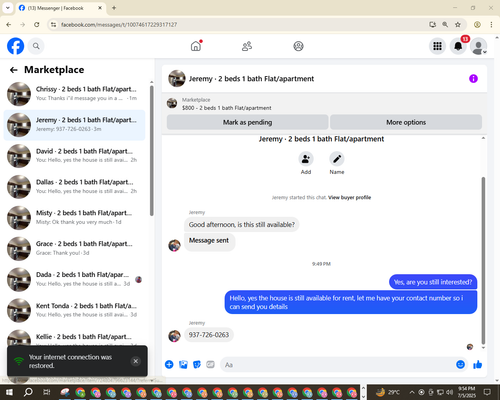The width and height of the screenshot is (500, 400).
Task: Open the emoji picker smiley
Action: pos(460,364)
